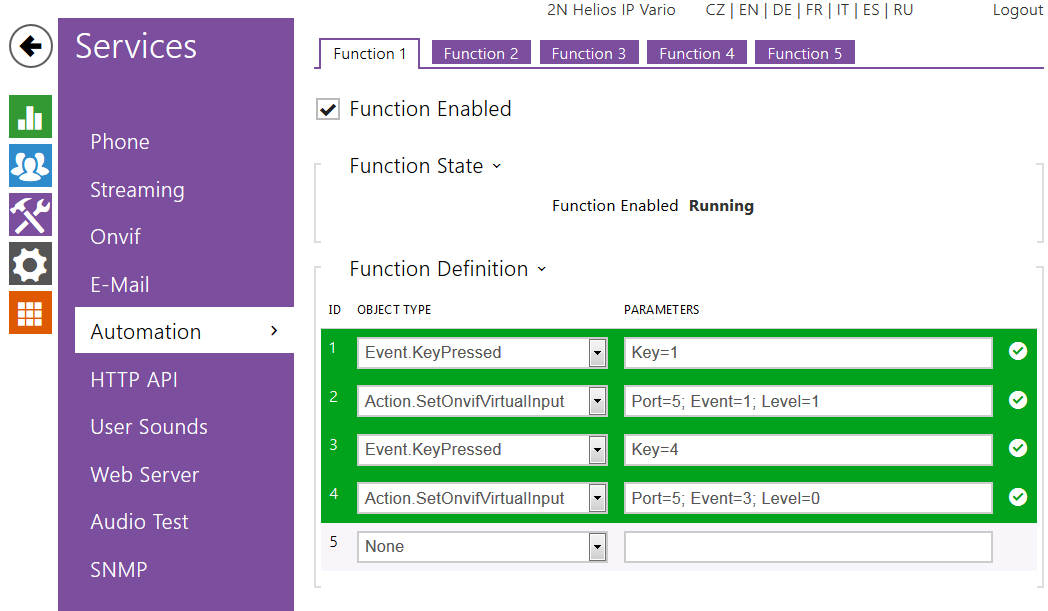This screenshot has height=611, width=1048.
Task: Click the orange grid Services icon
Action: click(x=30, y=313)
